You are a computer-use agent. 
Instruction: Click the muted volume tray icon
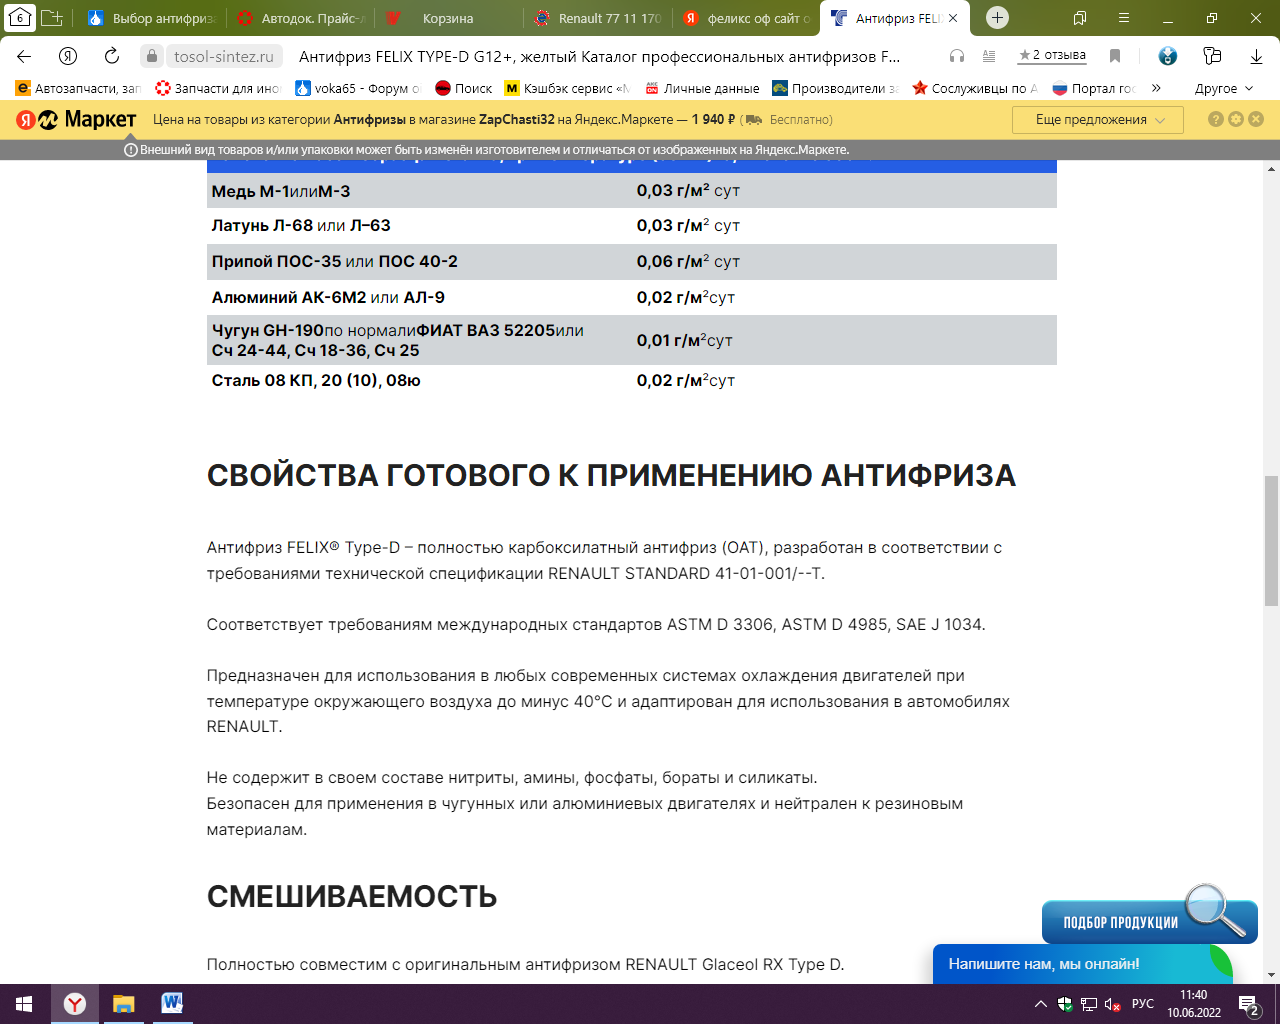click(x=1113, y=1004)
